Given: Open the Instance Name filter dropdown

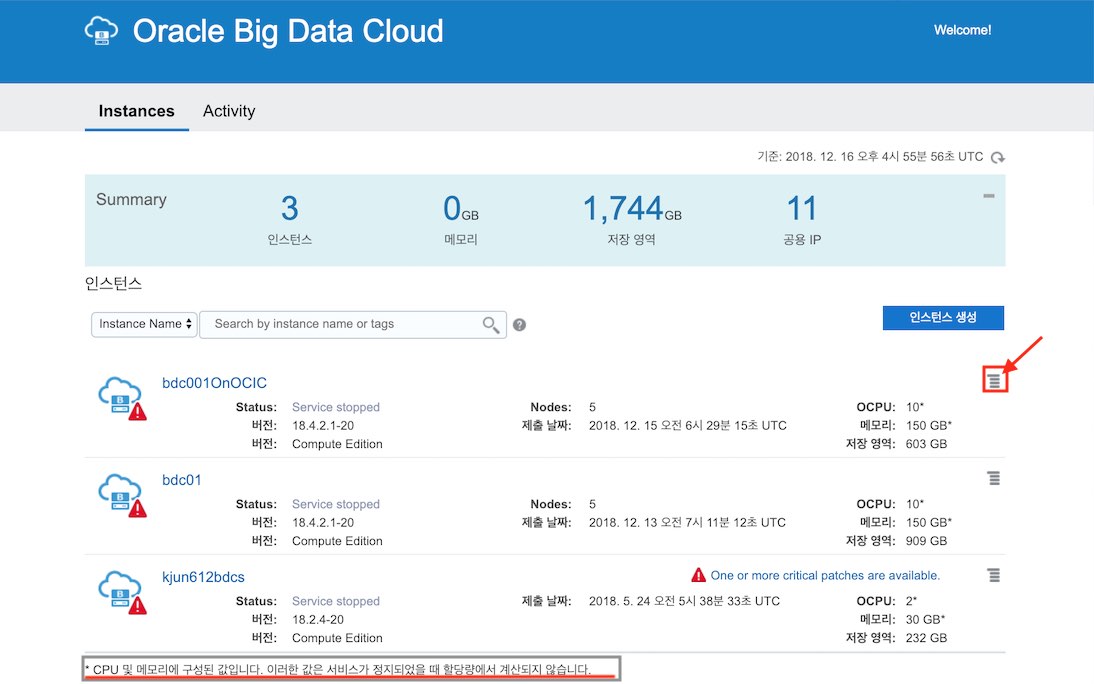Looking at the screenshot, I should [144, 324].
